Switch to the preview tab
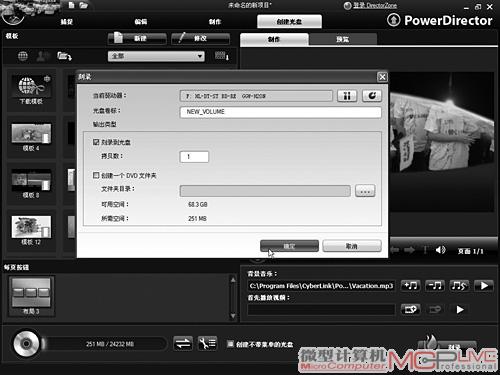 343,39
